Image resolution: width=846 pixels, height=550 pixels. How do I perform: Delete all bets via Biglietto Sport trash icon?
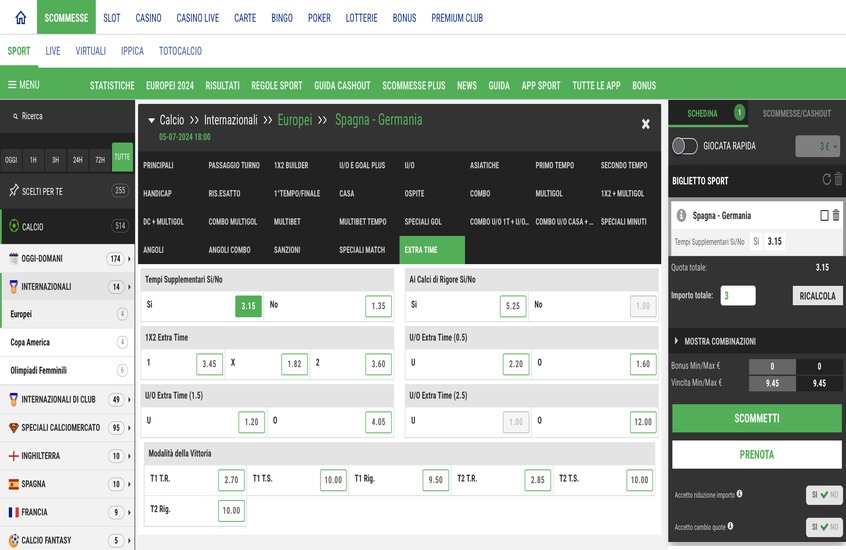click(x=838, y=180)
